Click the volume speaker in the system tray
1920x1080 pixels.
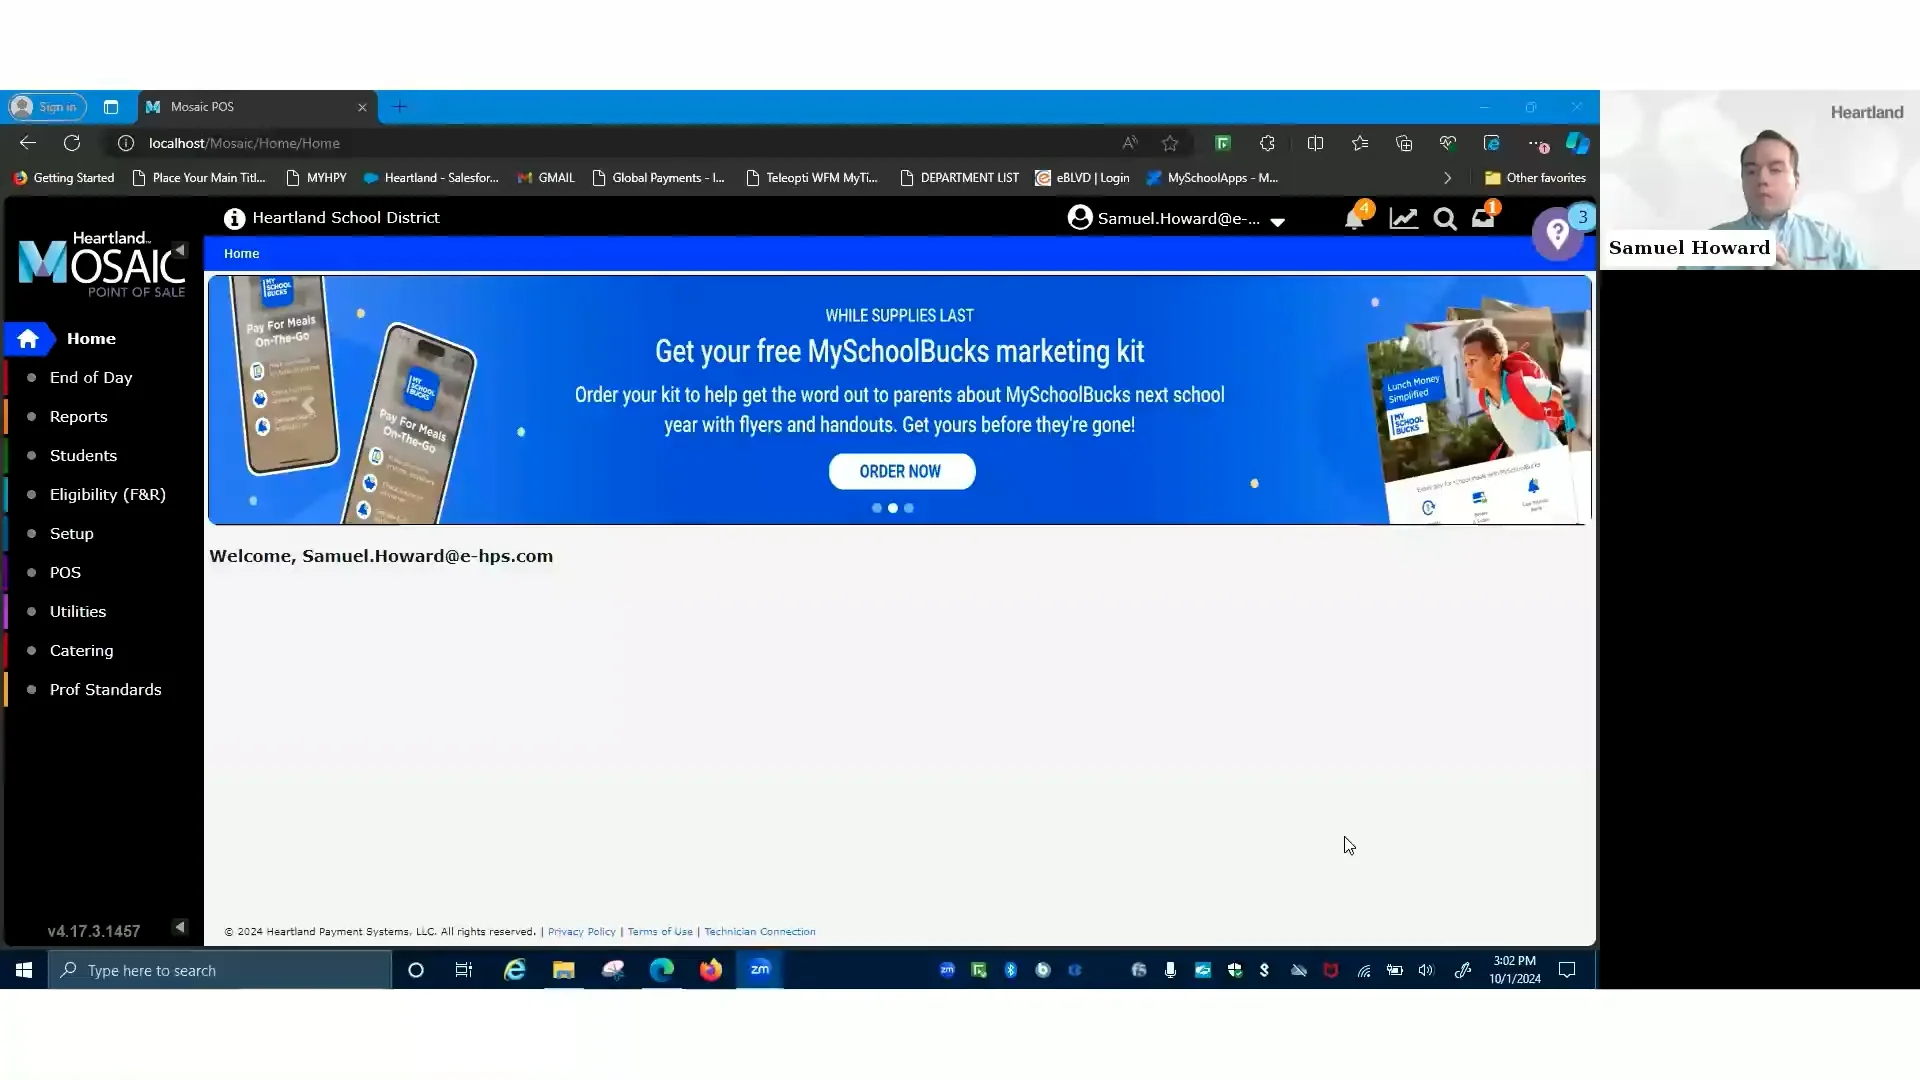pyautogui.click(x=1425, y=970)
